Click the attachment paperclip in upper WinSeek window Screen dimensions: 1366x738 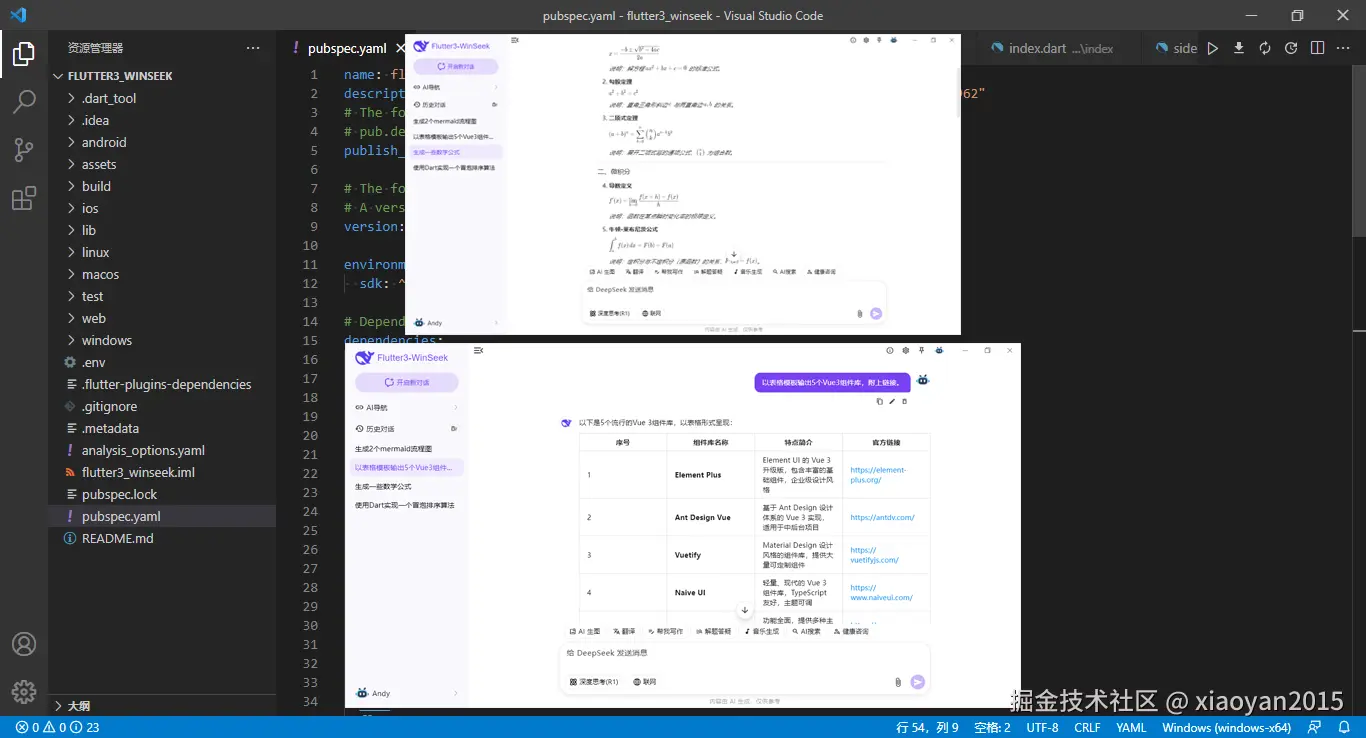tap(860, 313)
